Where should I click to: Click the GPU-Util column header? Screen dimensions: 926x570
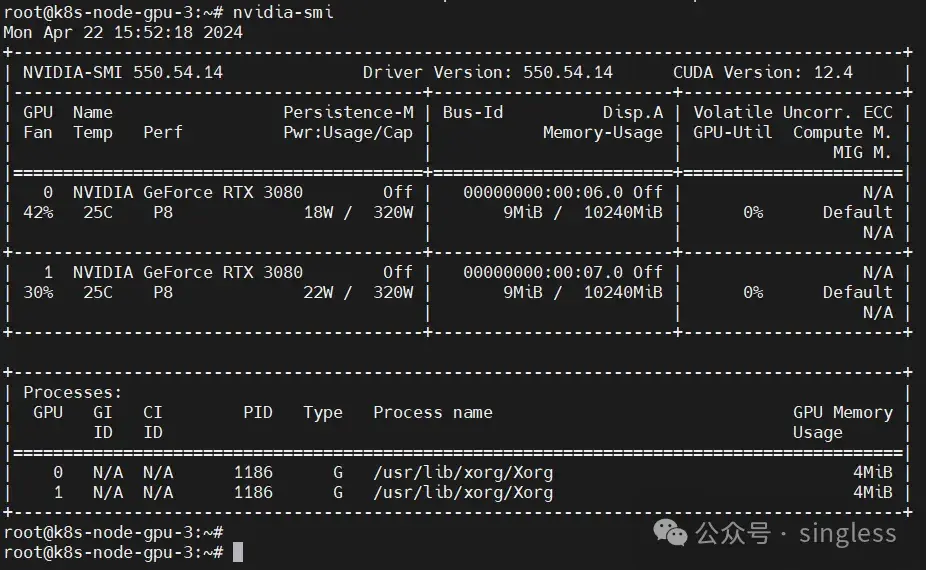coord(733,132)
